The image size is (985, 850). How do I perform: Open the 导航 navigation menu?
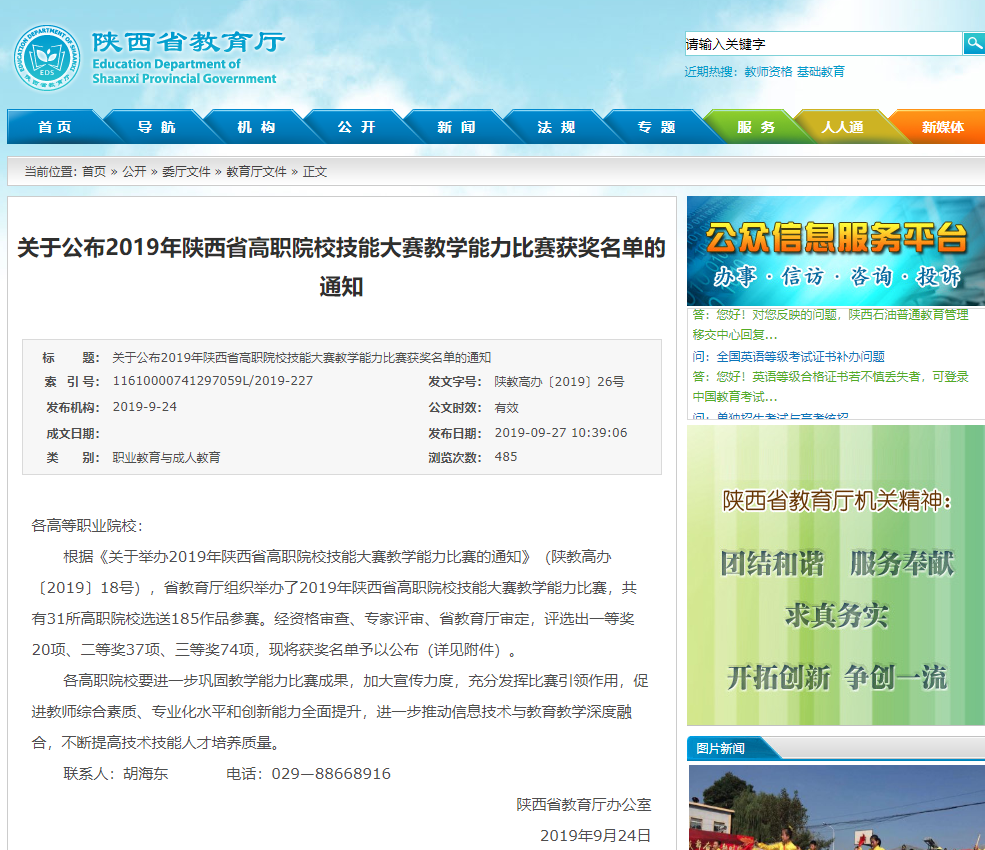(x=156, y=127)
